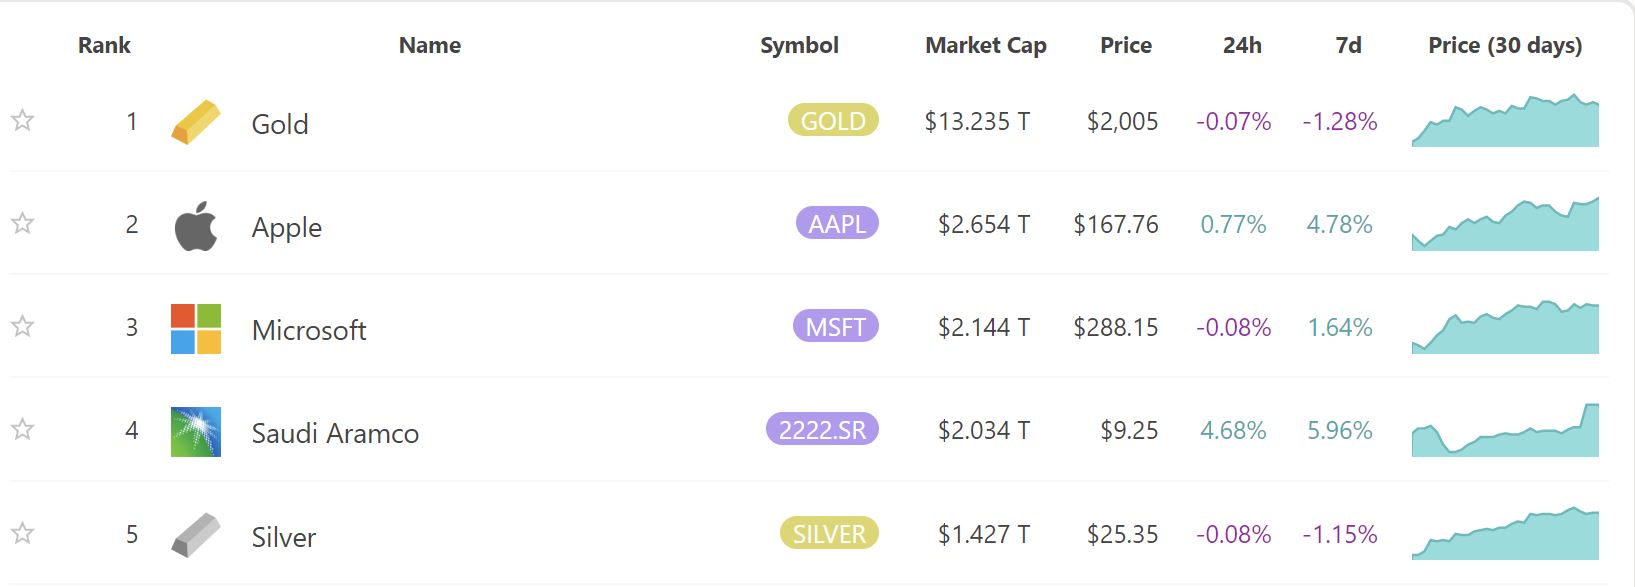Sort by the Price column header
Viewport: 1635px width, 587px height.
click(1126, 45)
